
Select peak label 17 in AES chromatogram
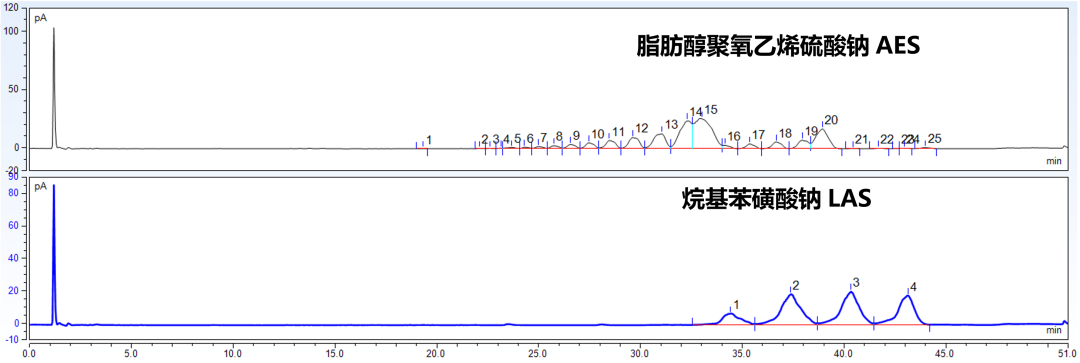pos(758,134)
